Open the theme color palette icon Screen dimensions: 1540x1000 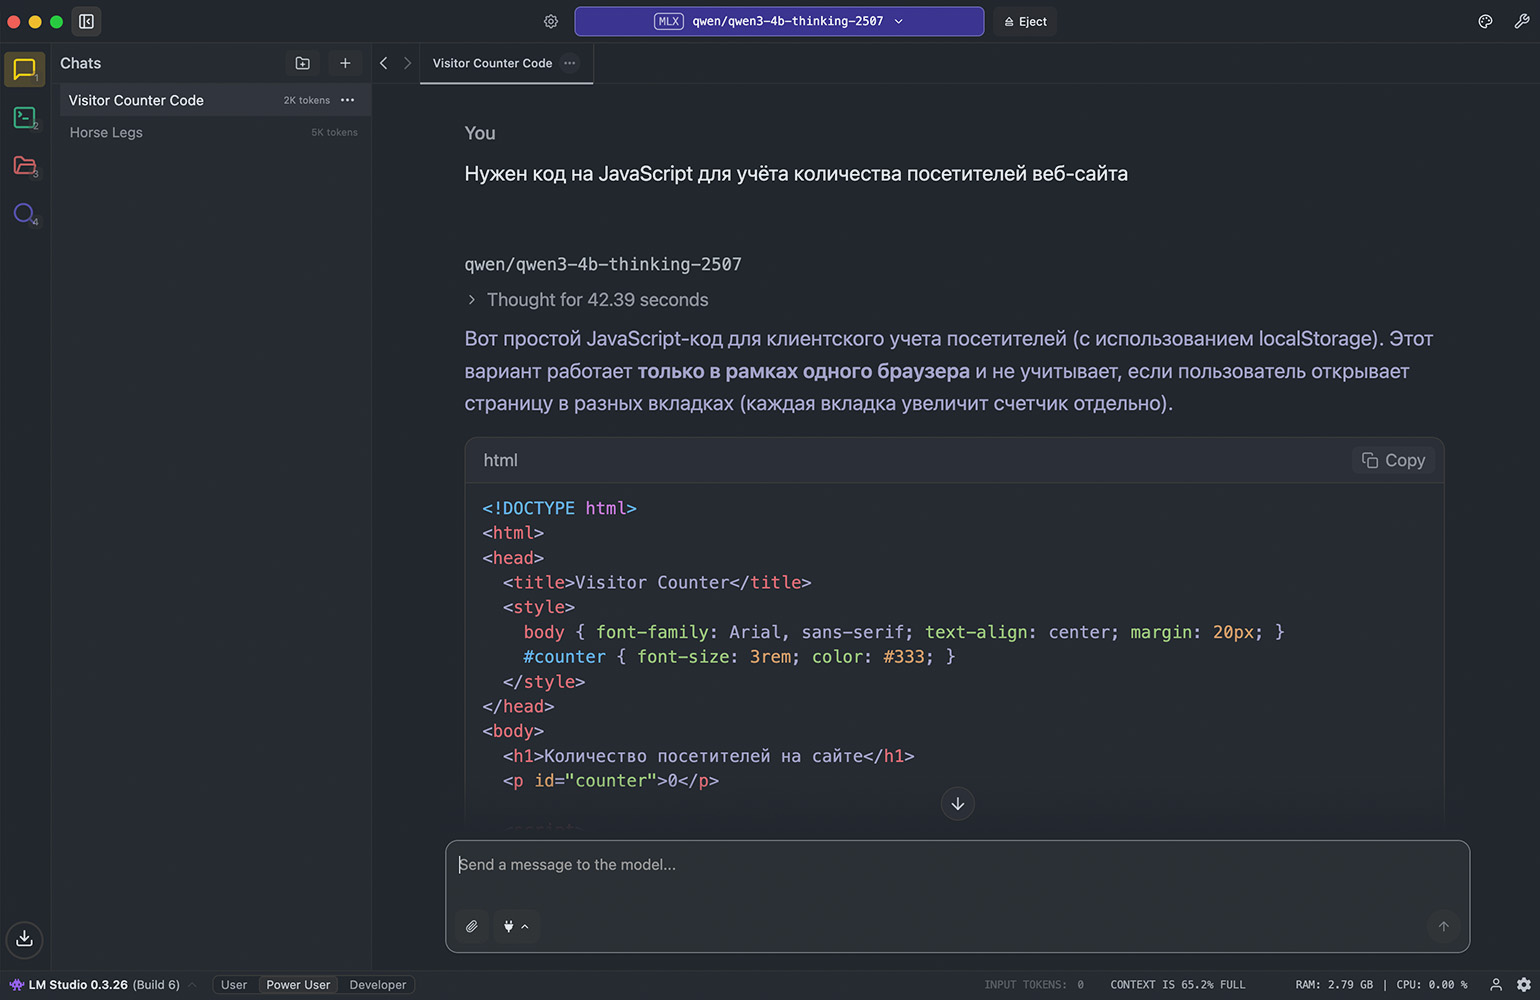click(1485, 21)
